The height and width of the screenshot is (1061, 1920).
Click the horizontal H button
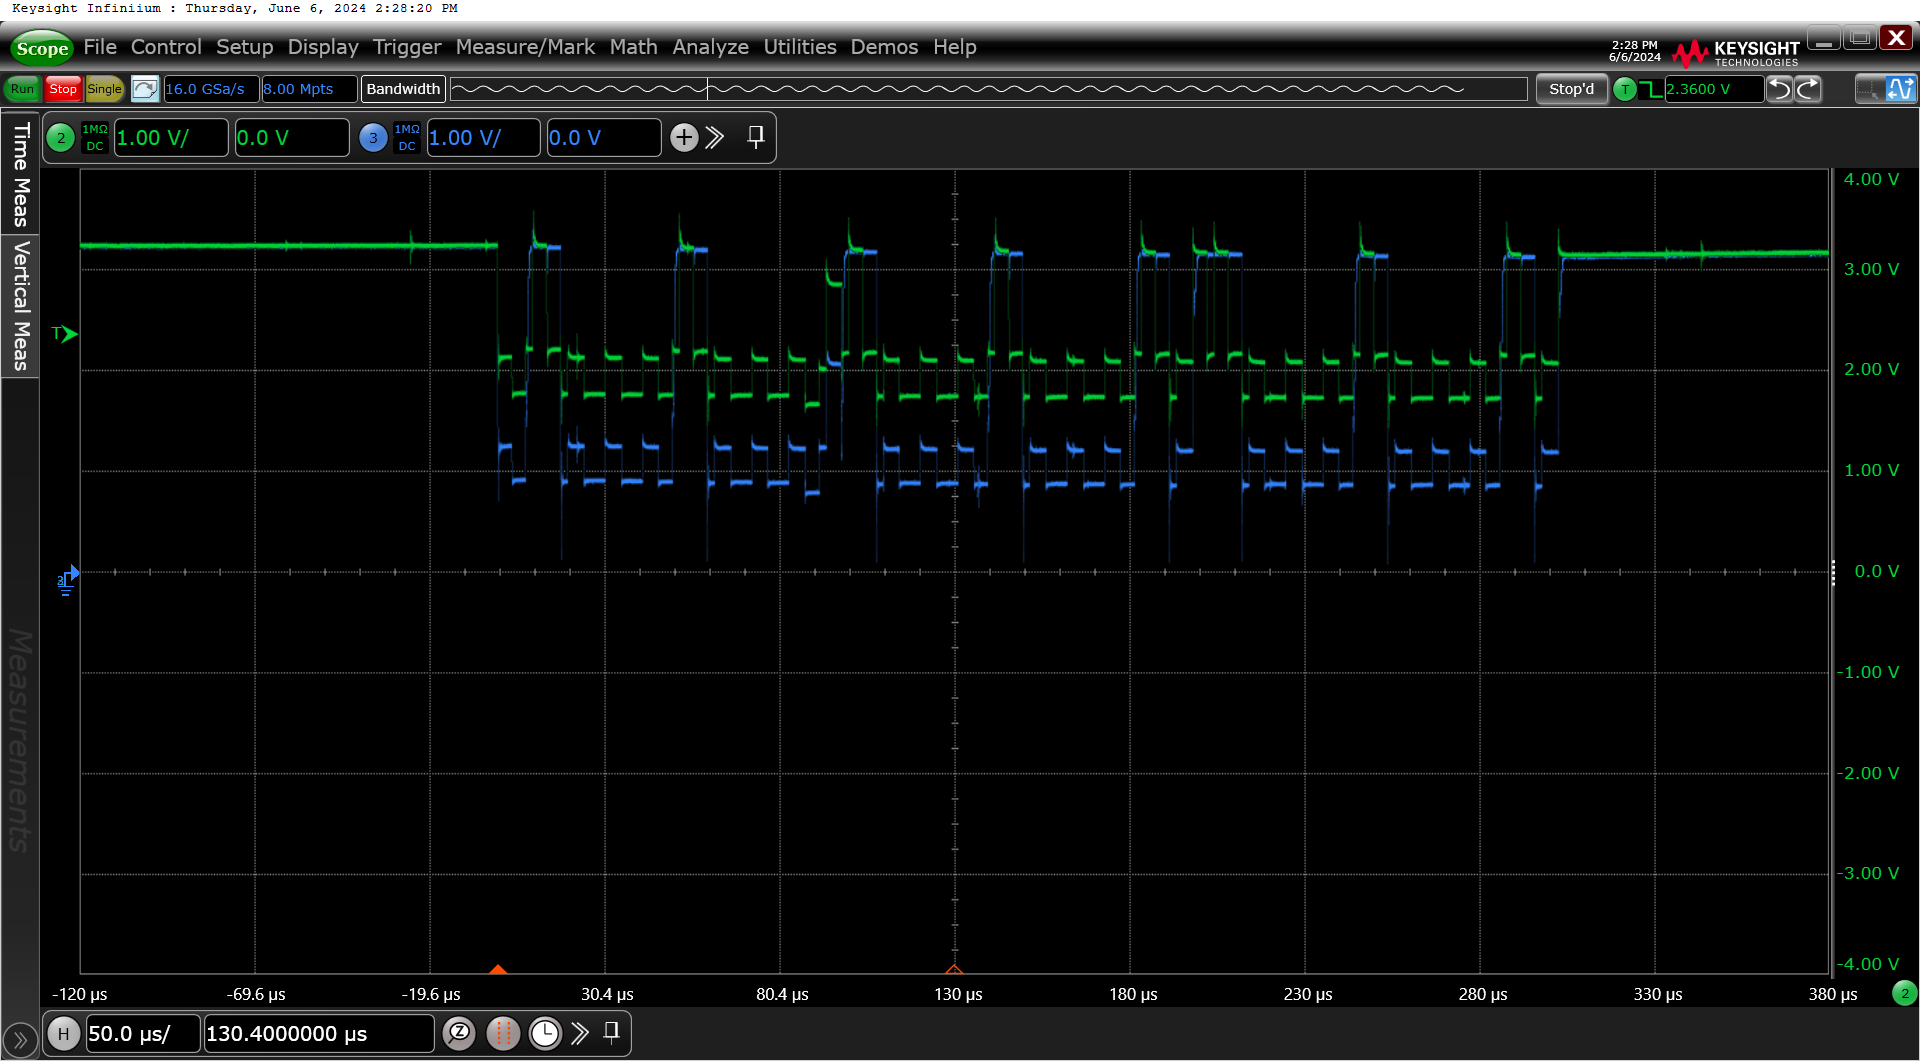(x=64, y=1034)
